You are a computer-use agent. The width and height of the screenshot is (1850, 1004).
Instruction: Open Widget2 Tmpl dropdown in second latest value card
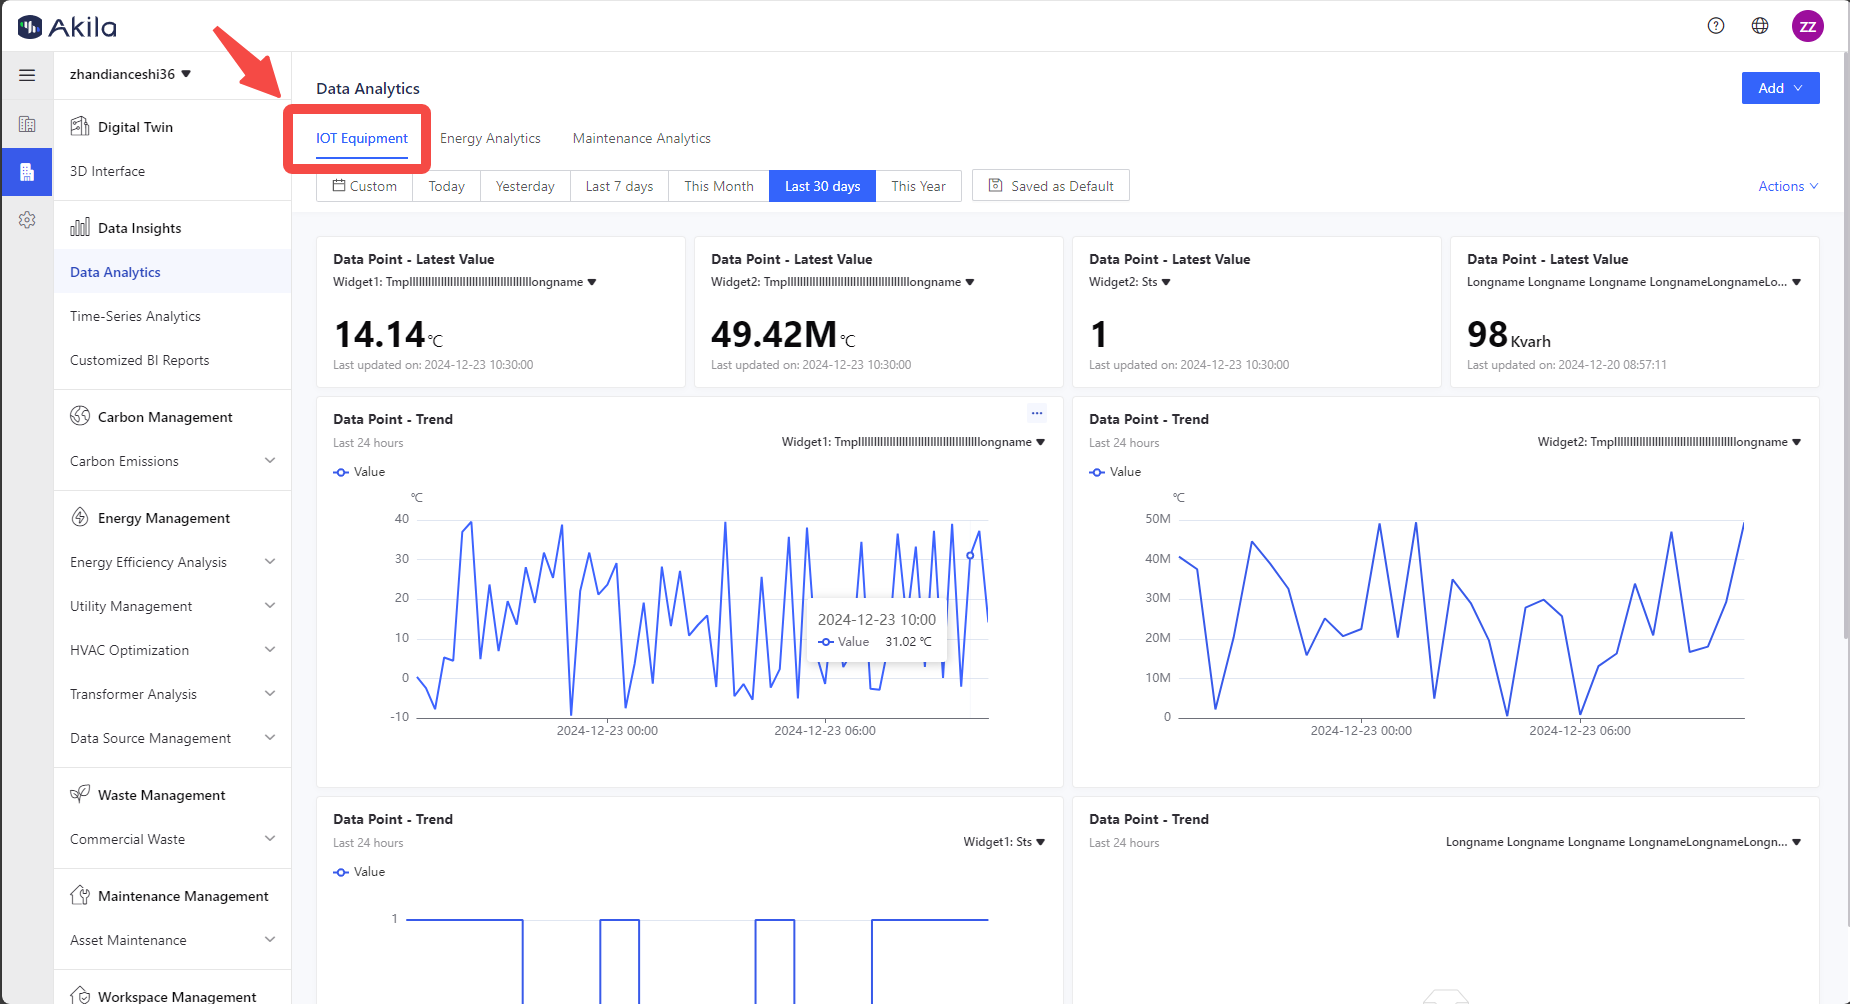[x=843, y=282]
